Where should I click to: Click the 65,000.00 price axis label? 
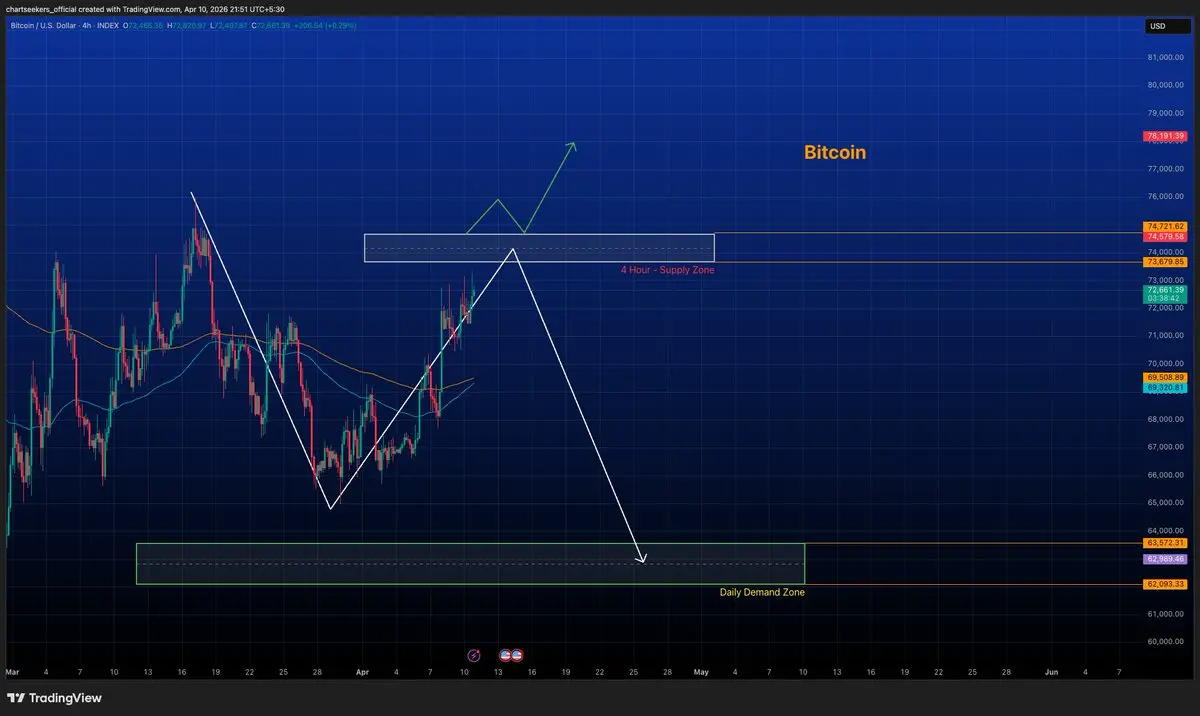[1166, 502]
